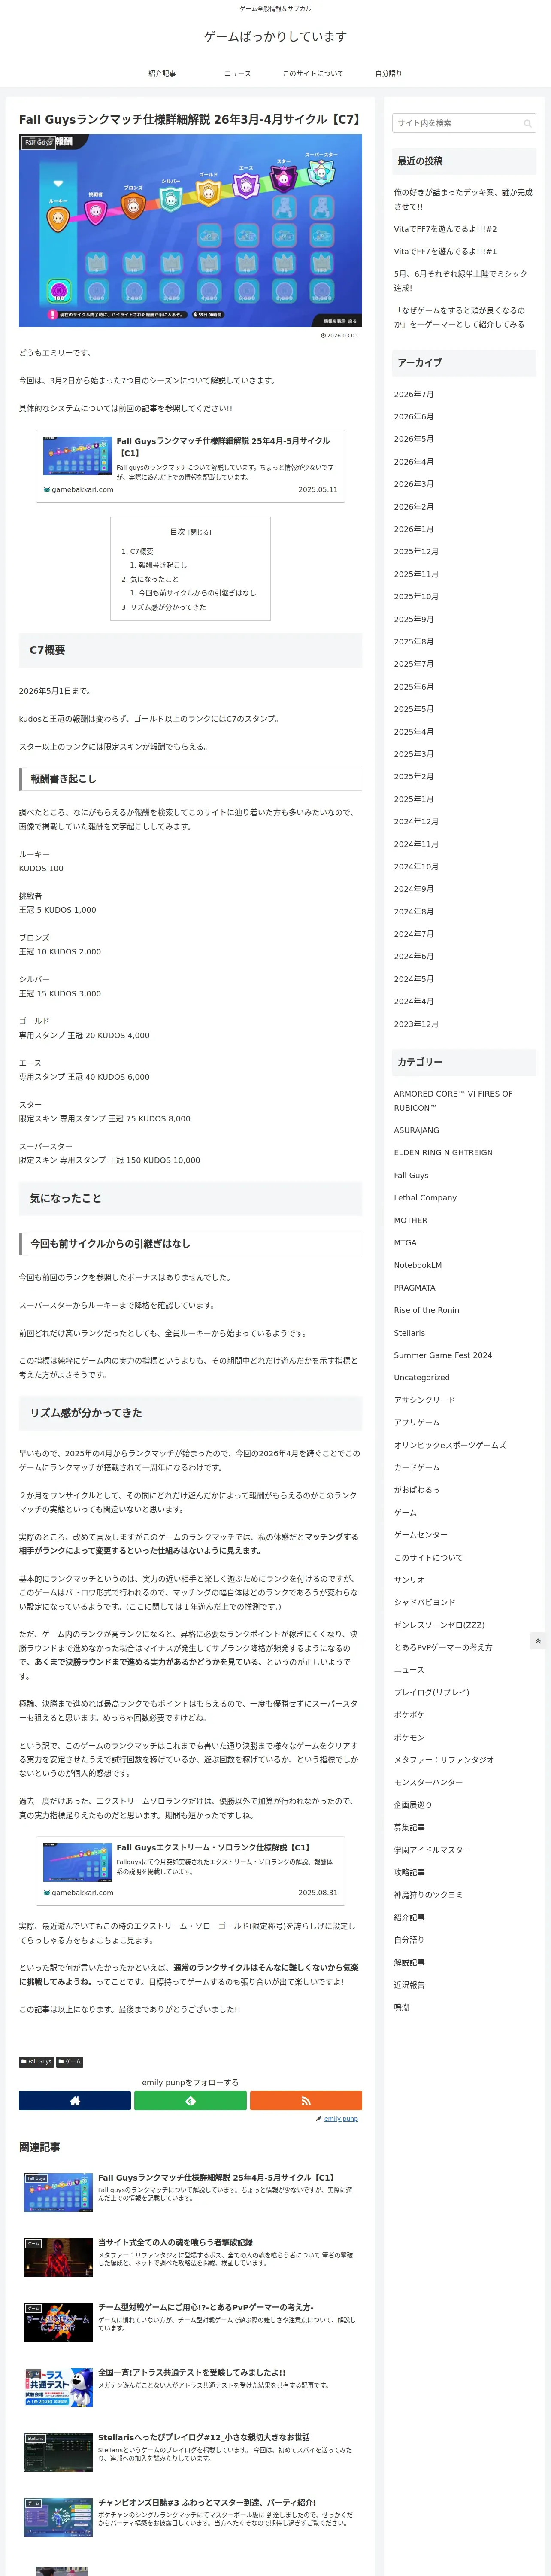
Task: Open the MTGA category
Action: click(x=405, y=1243)
